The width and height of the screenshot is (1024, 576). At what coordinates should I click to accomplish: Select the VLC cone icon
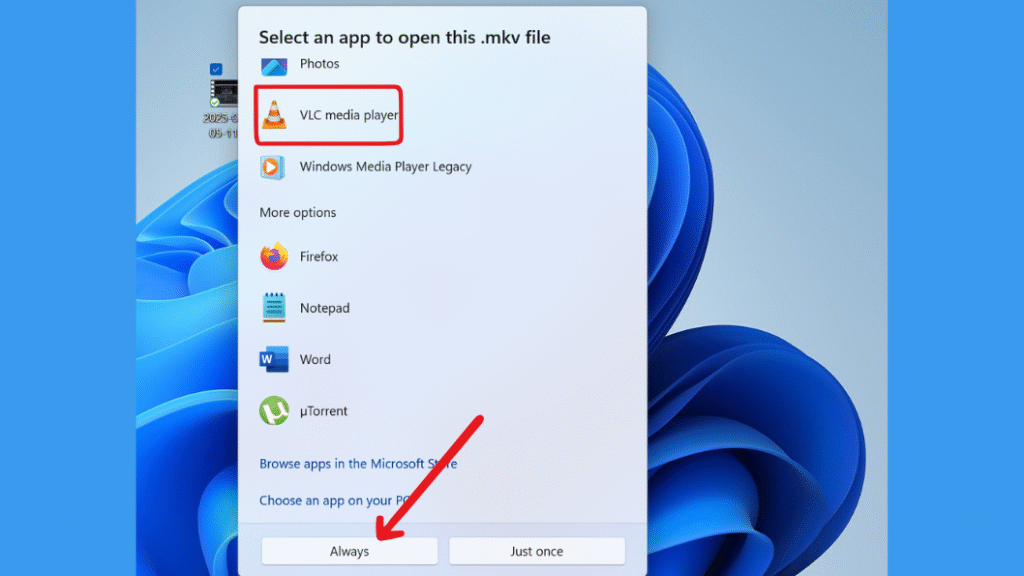[274, 115]
